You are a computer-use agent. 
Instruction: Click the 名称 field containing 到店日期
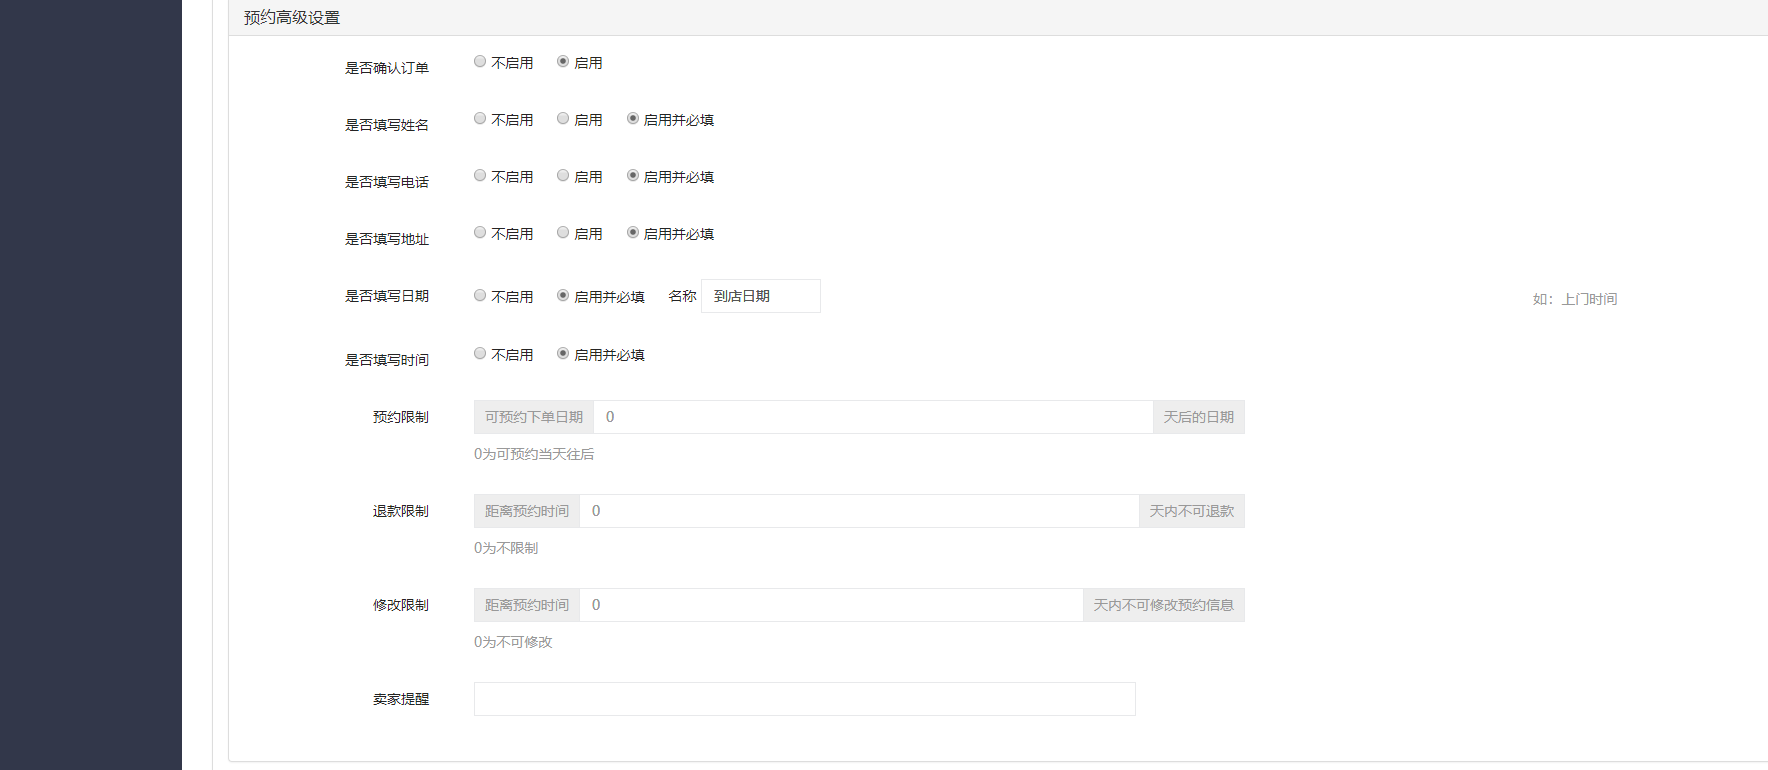click(x=761, y=296)
